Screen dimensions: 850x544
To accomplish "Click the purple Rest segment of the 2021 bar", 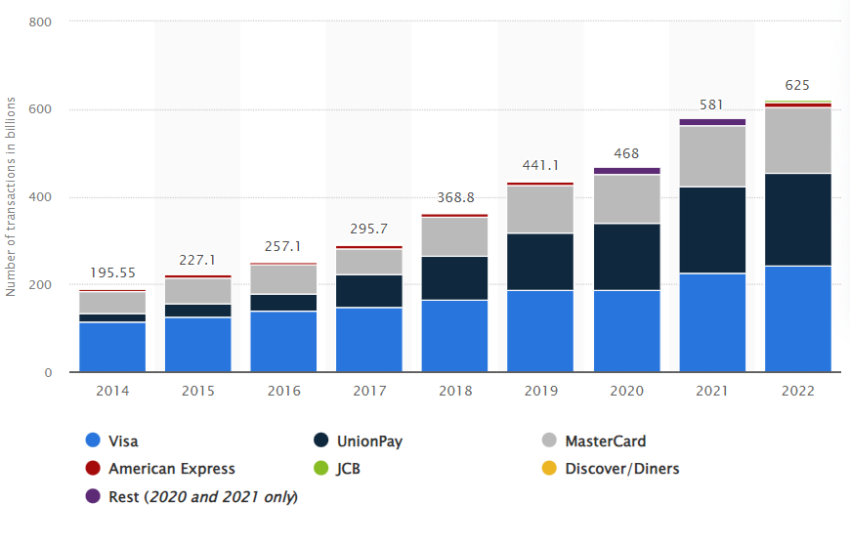I will click(x=712, y=122).
